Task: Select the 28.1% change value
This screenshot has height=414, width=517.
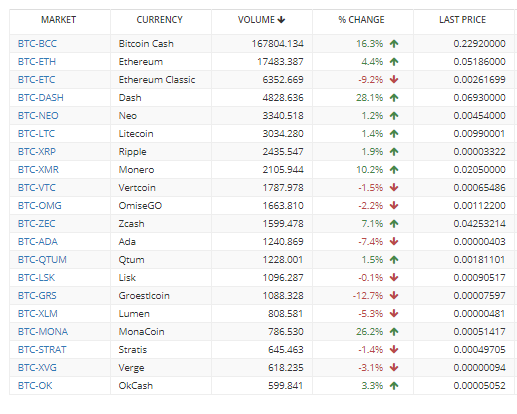Action: coord(370,98)
